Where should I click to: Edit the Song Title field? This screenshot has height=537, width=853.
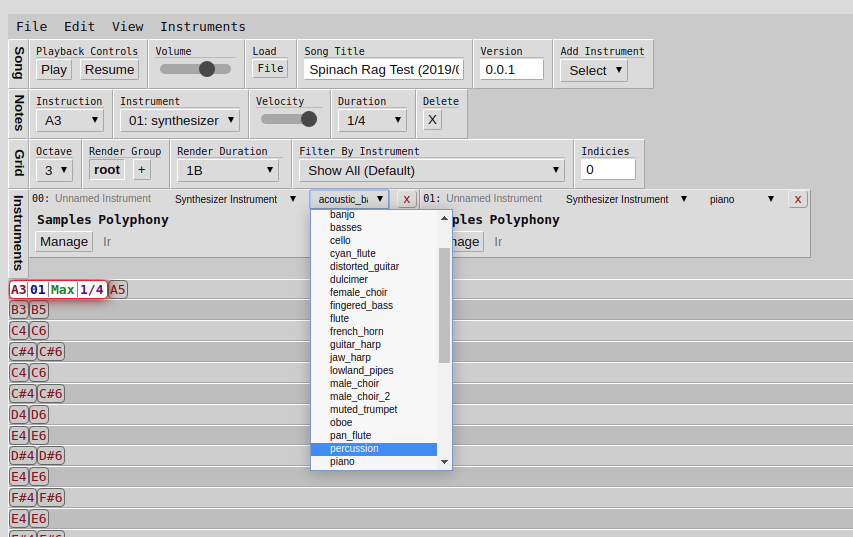[384, 70]
